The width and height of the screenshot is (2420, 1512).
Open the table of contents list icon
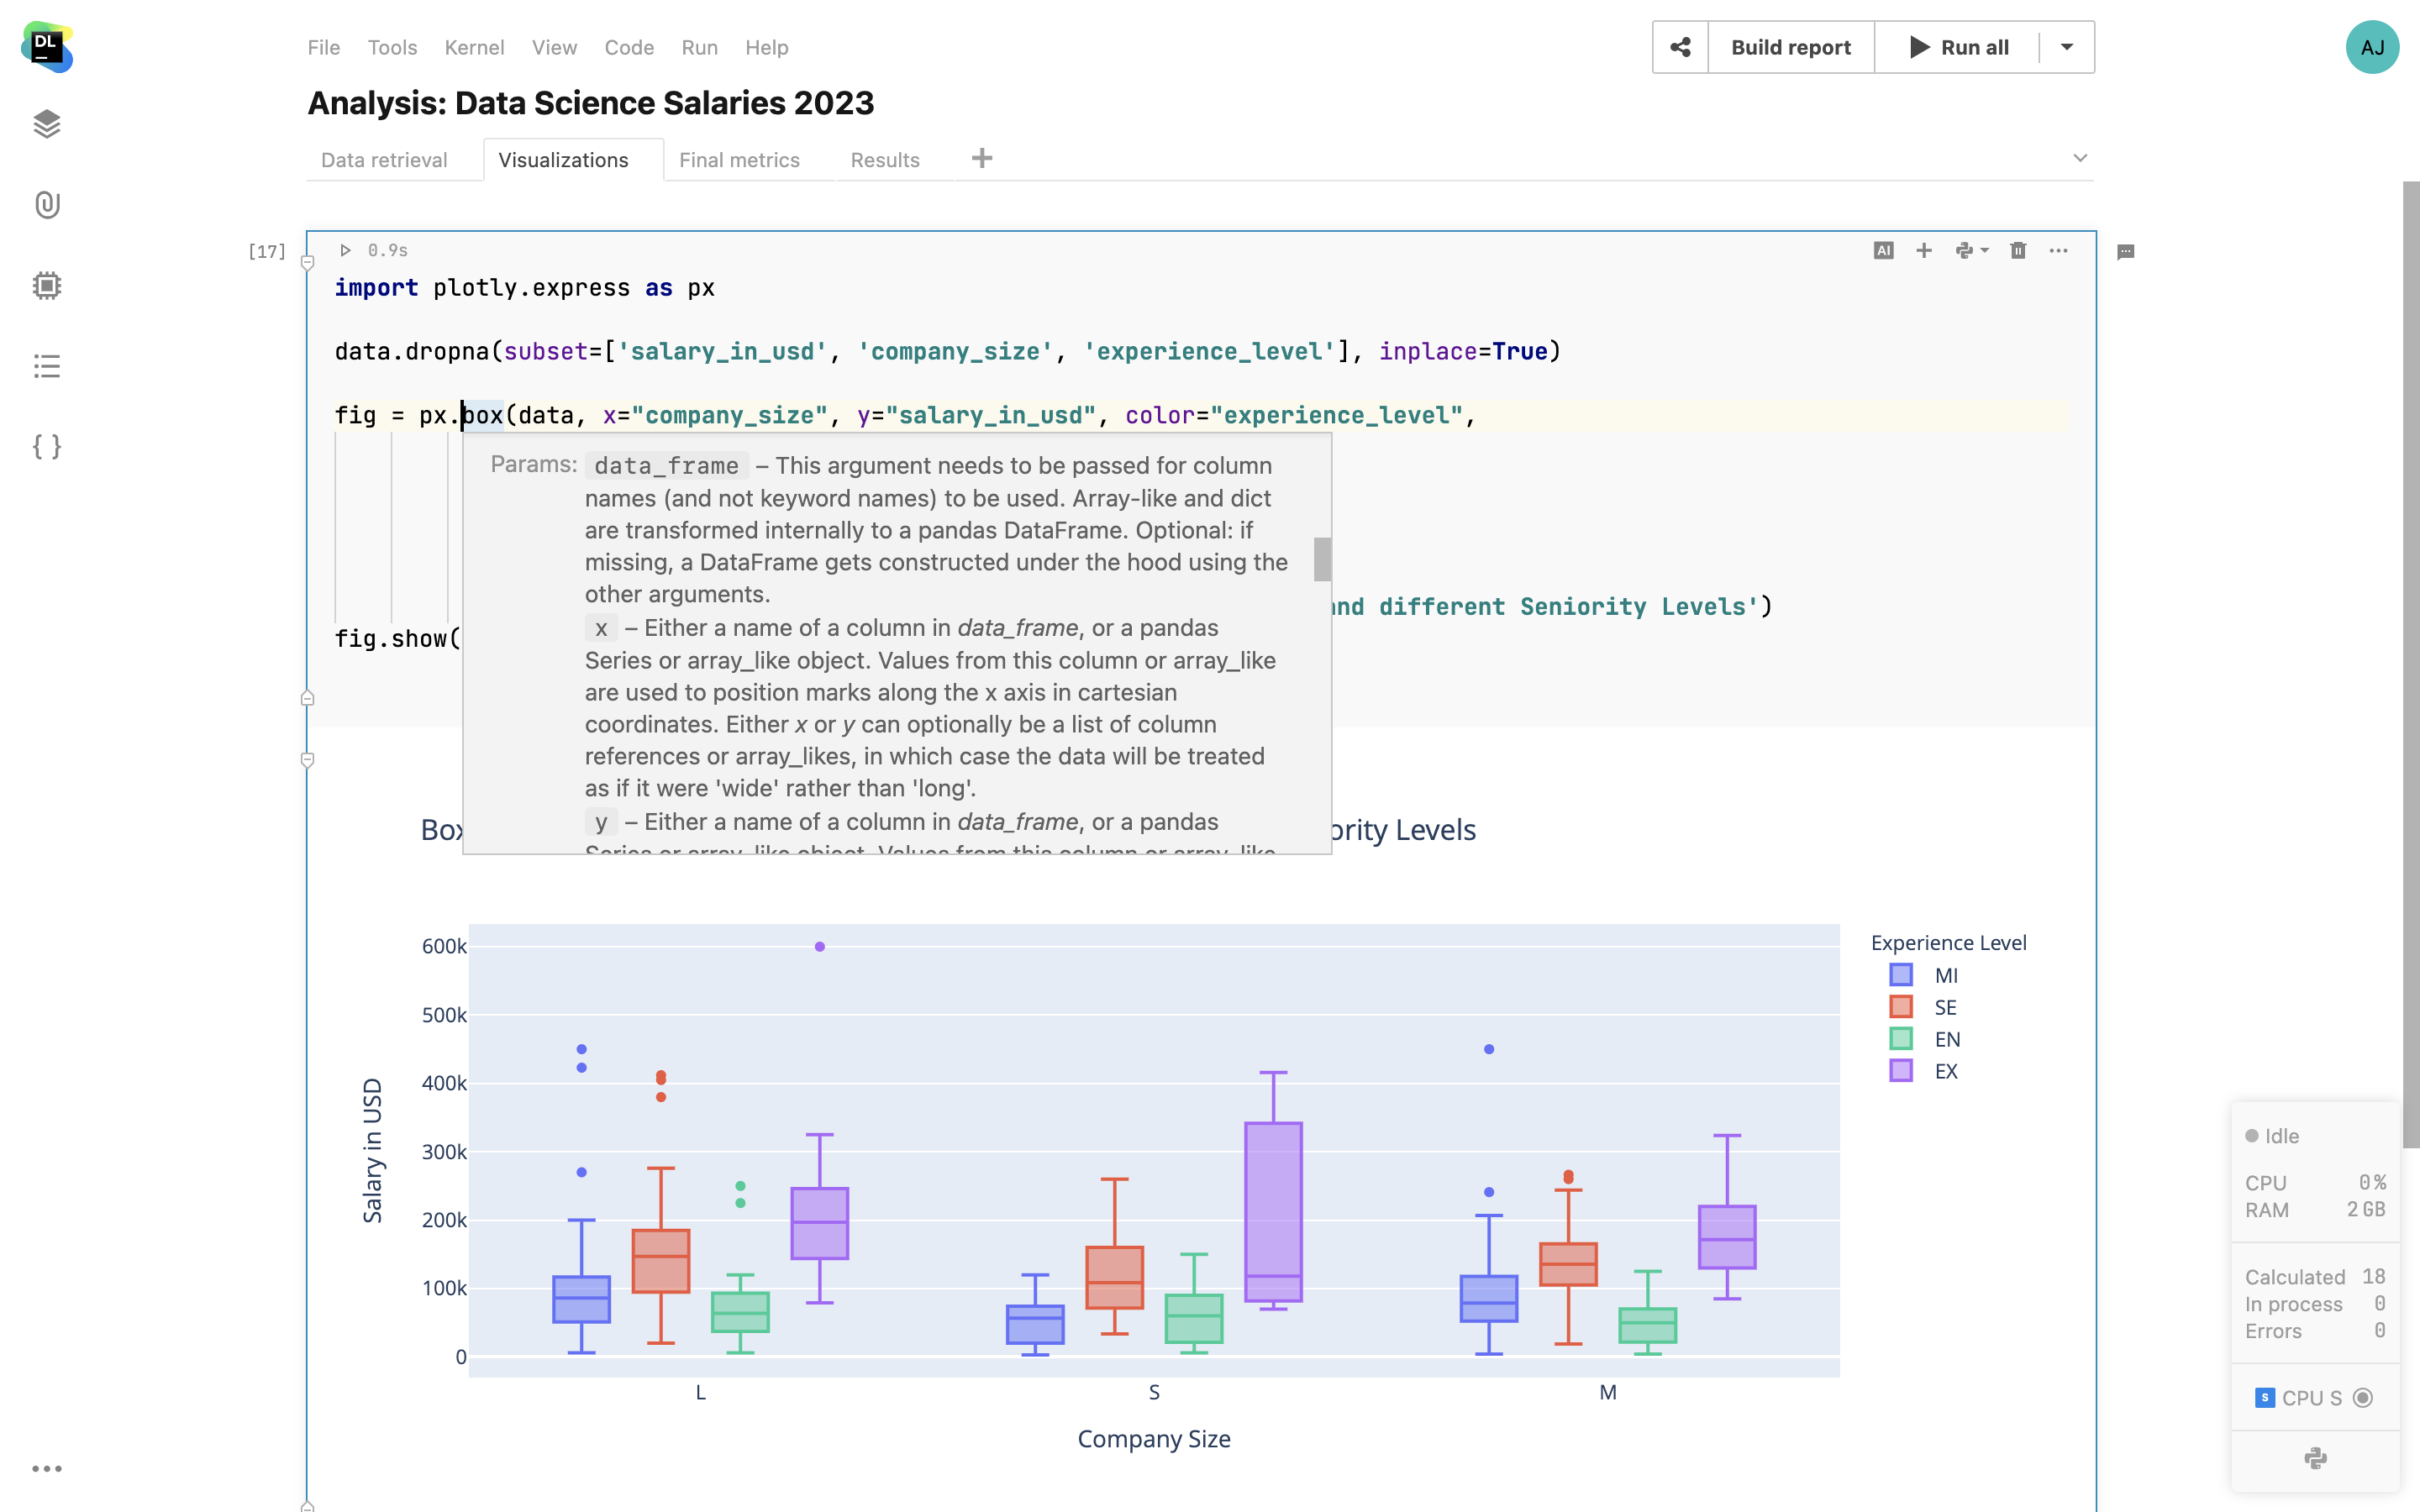coord(47,366)
